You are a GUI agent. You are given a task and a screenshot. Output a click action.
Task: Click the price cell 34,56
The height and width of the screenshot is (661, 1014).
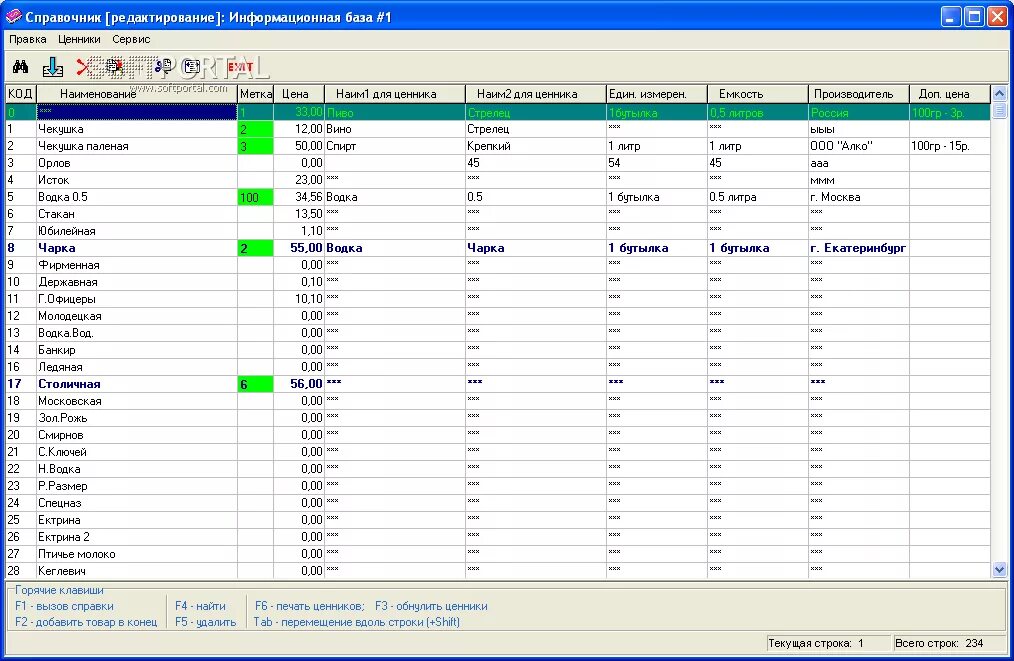click(299, 197)
